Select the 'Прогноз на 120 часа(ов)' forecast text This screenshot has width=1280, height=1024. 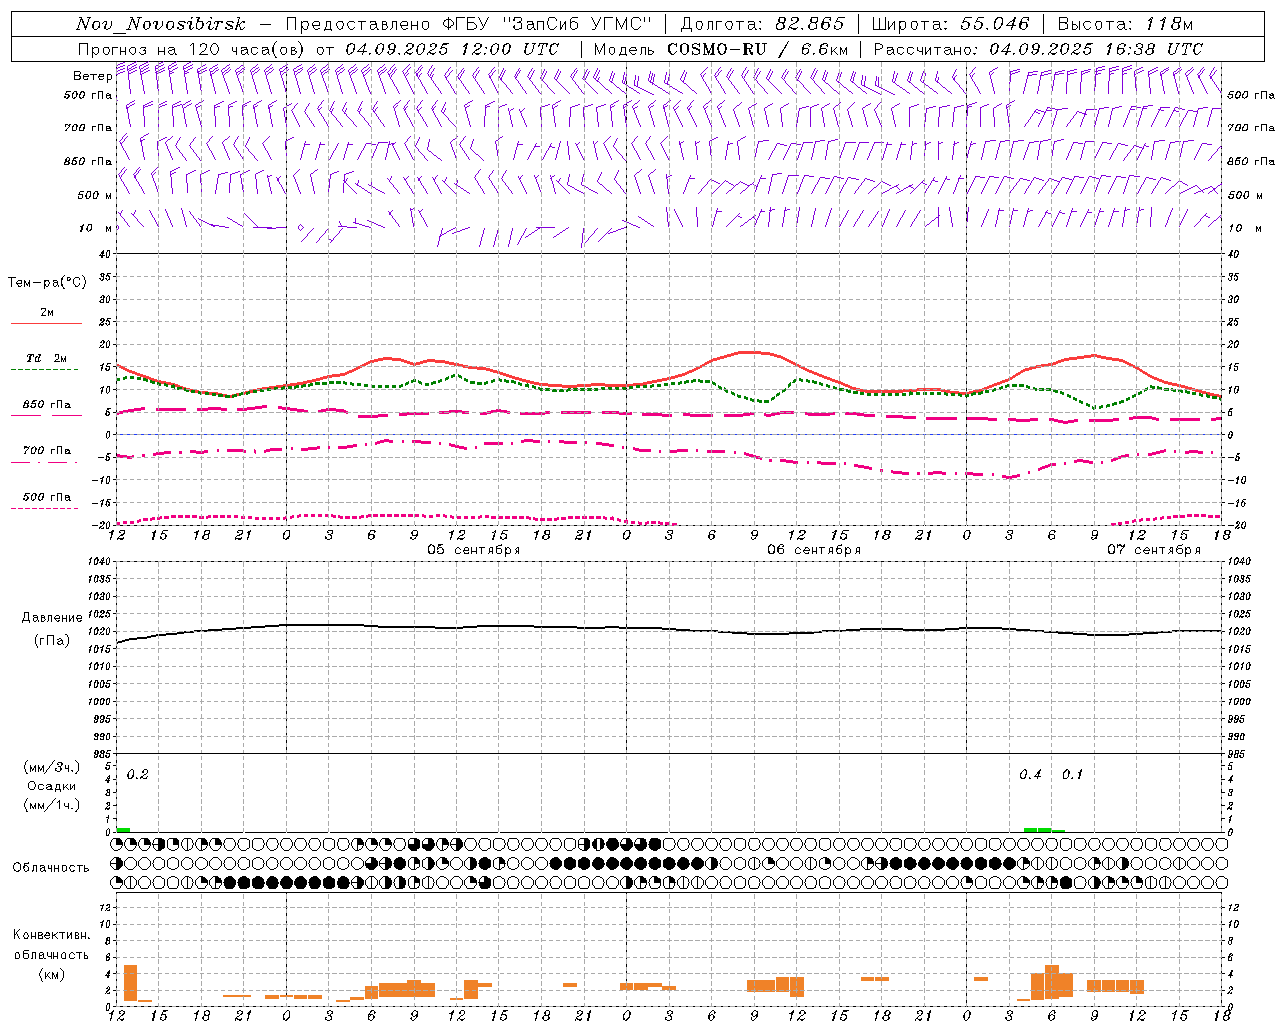pos(191,49)
